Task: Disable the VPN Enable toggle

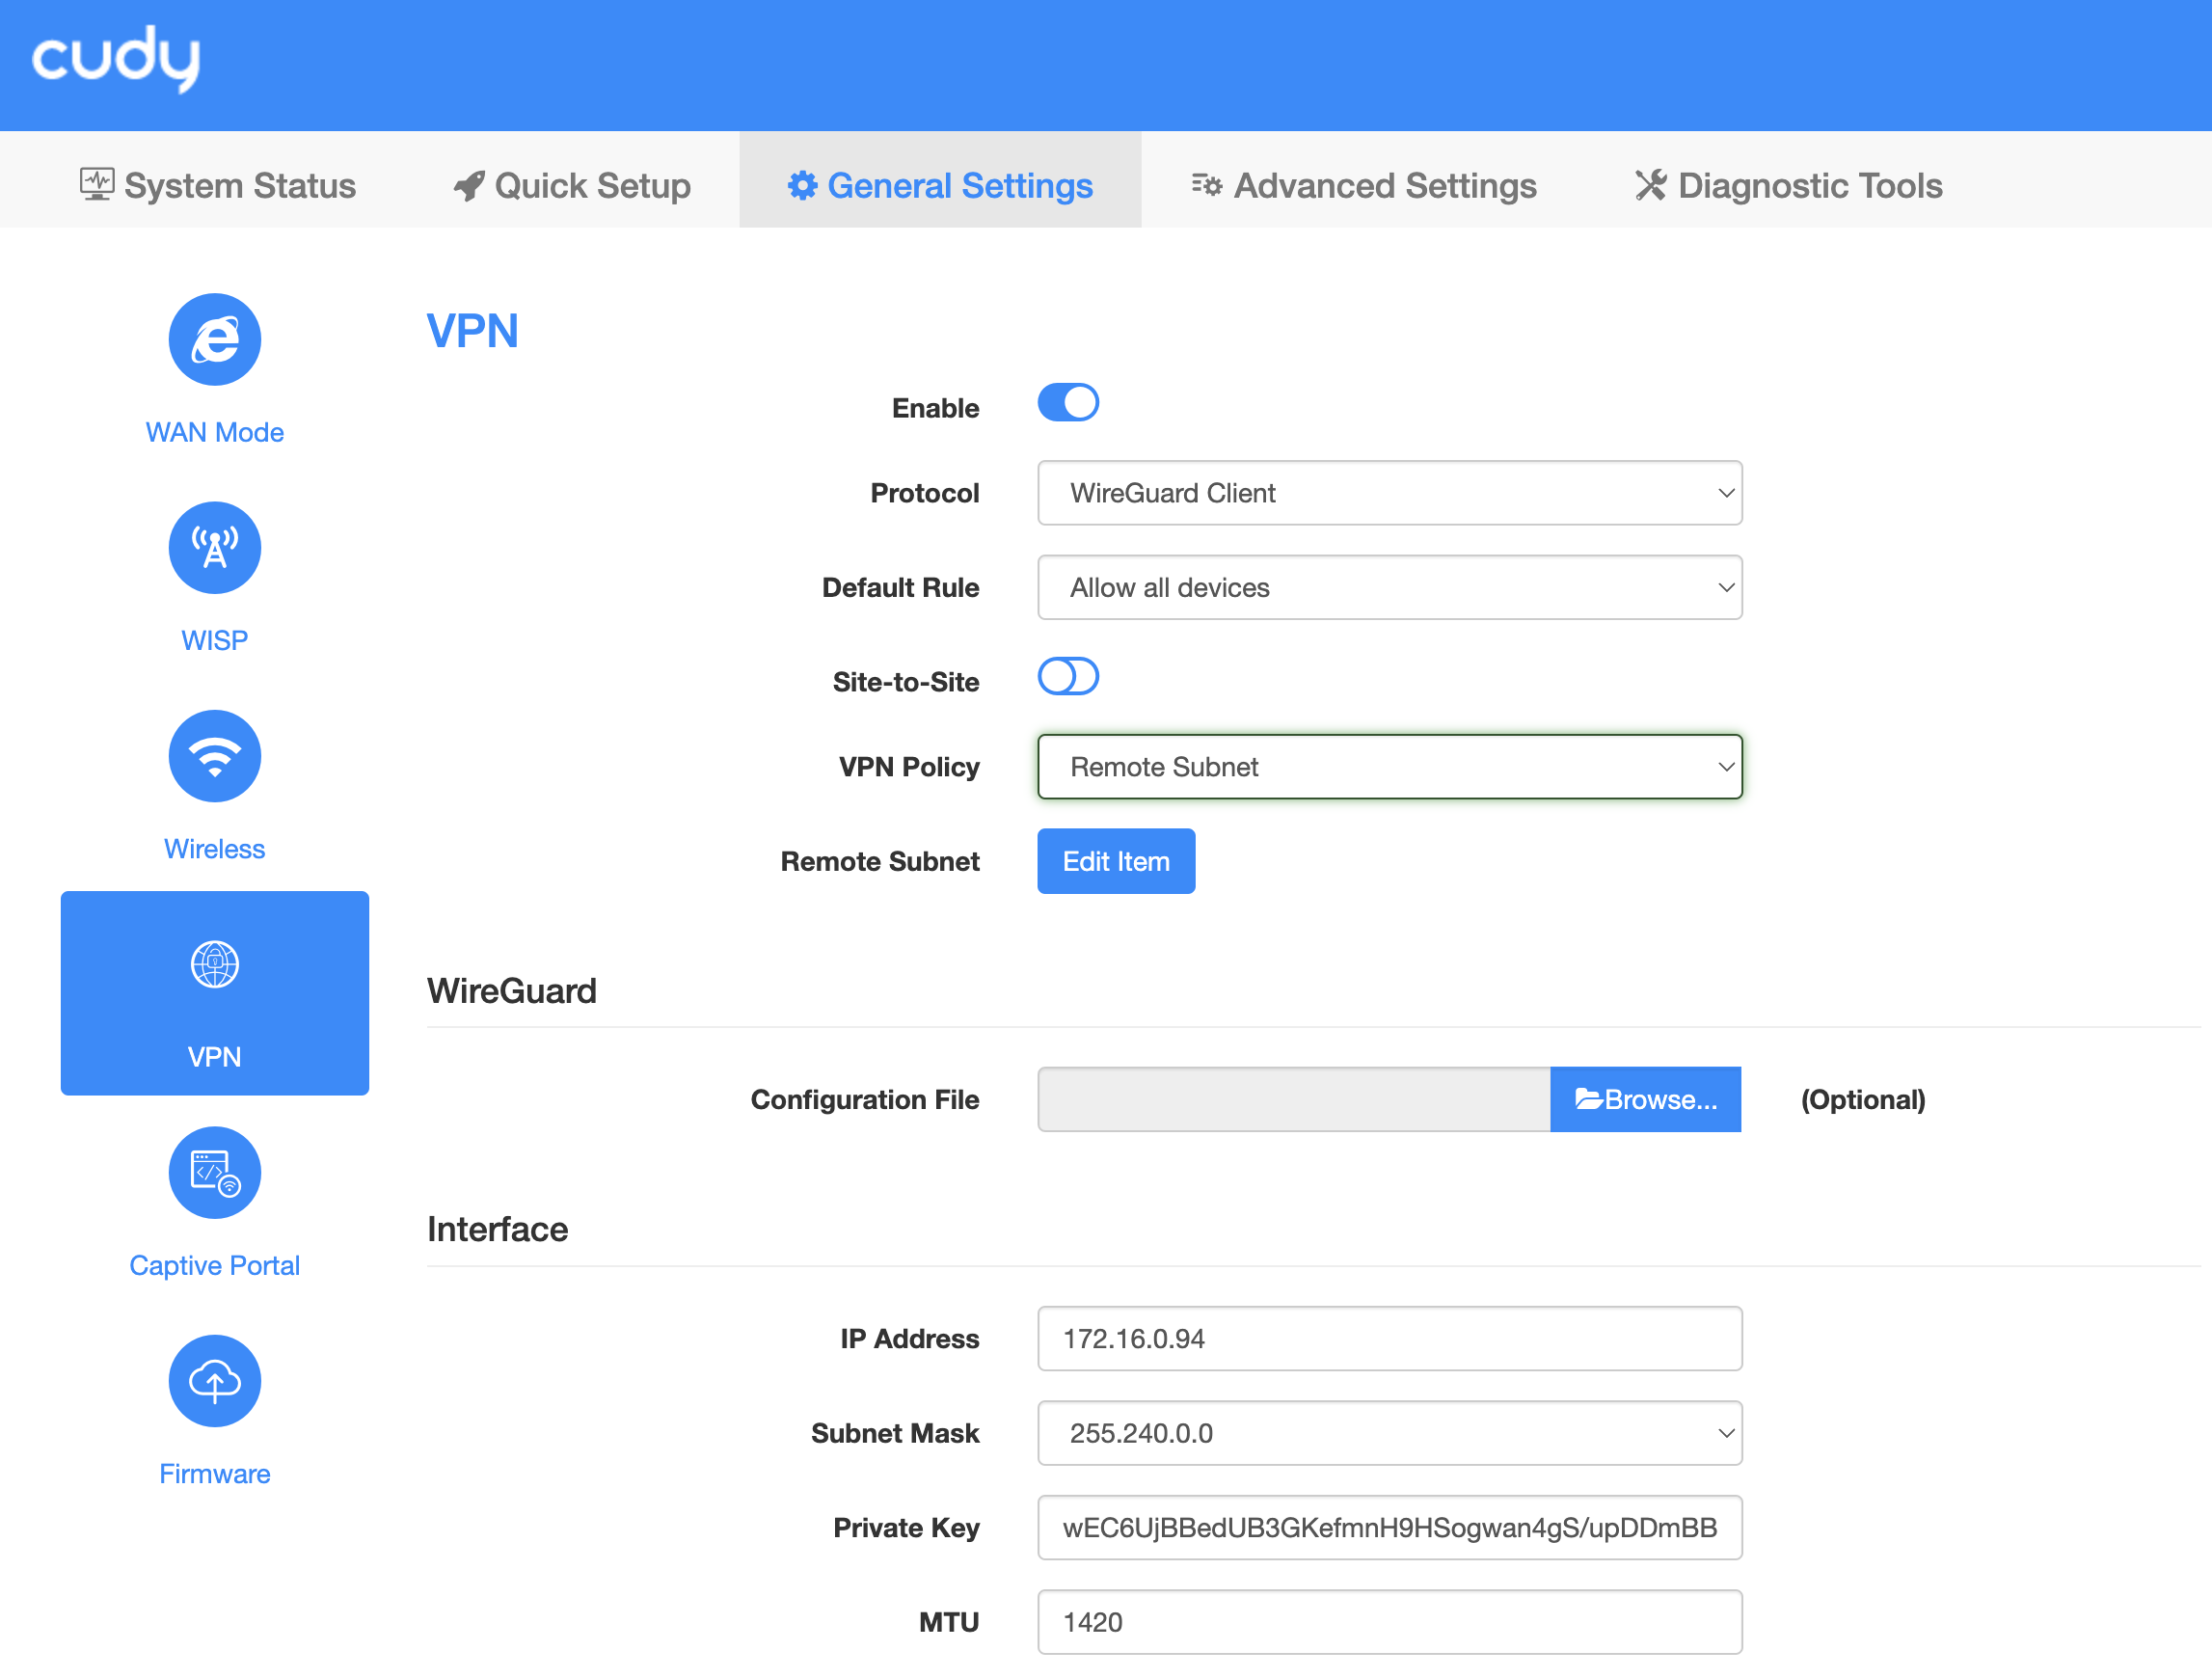Action: pos(1070,405)
